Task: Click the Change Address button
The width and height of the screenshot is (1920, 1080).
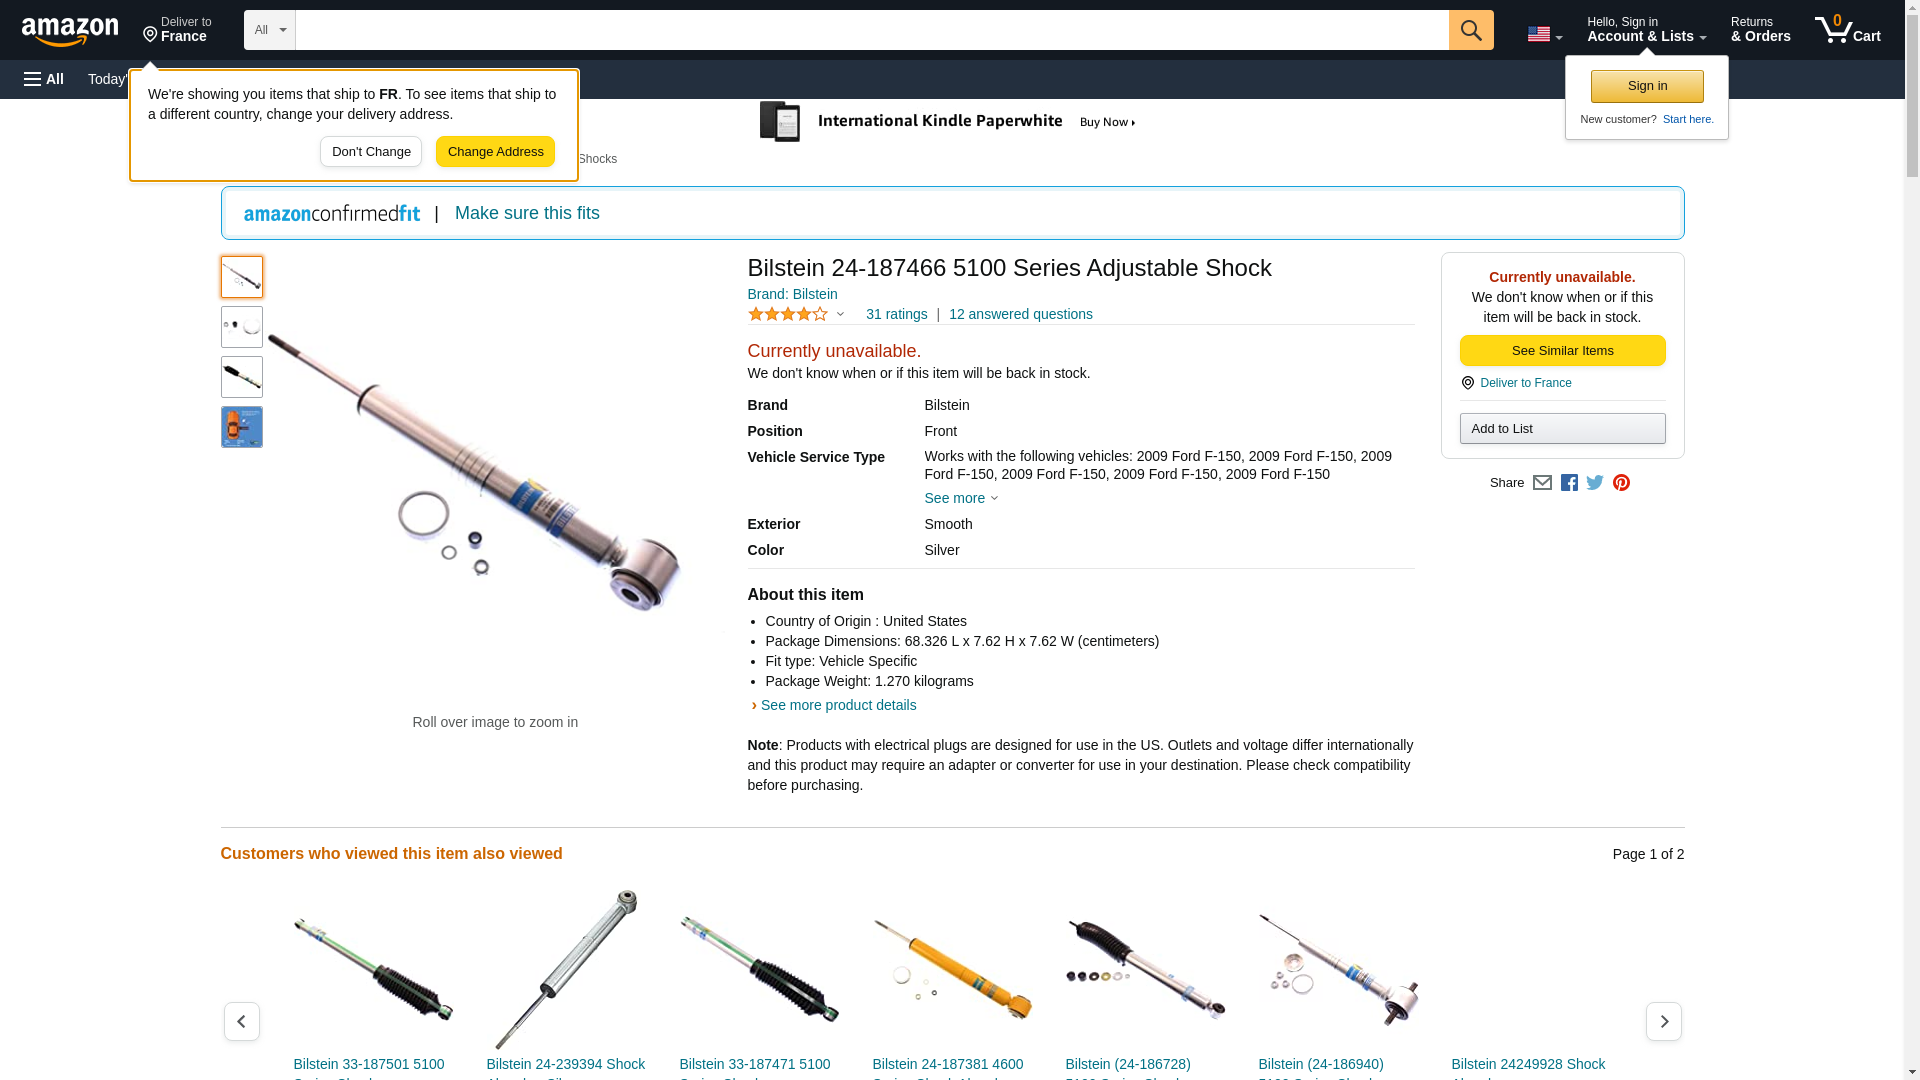Action: (x=495, y=152)
